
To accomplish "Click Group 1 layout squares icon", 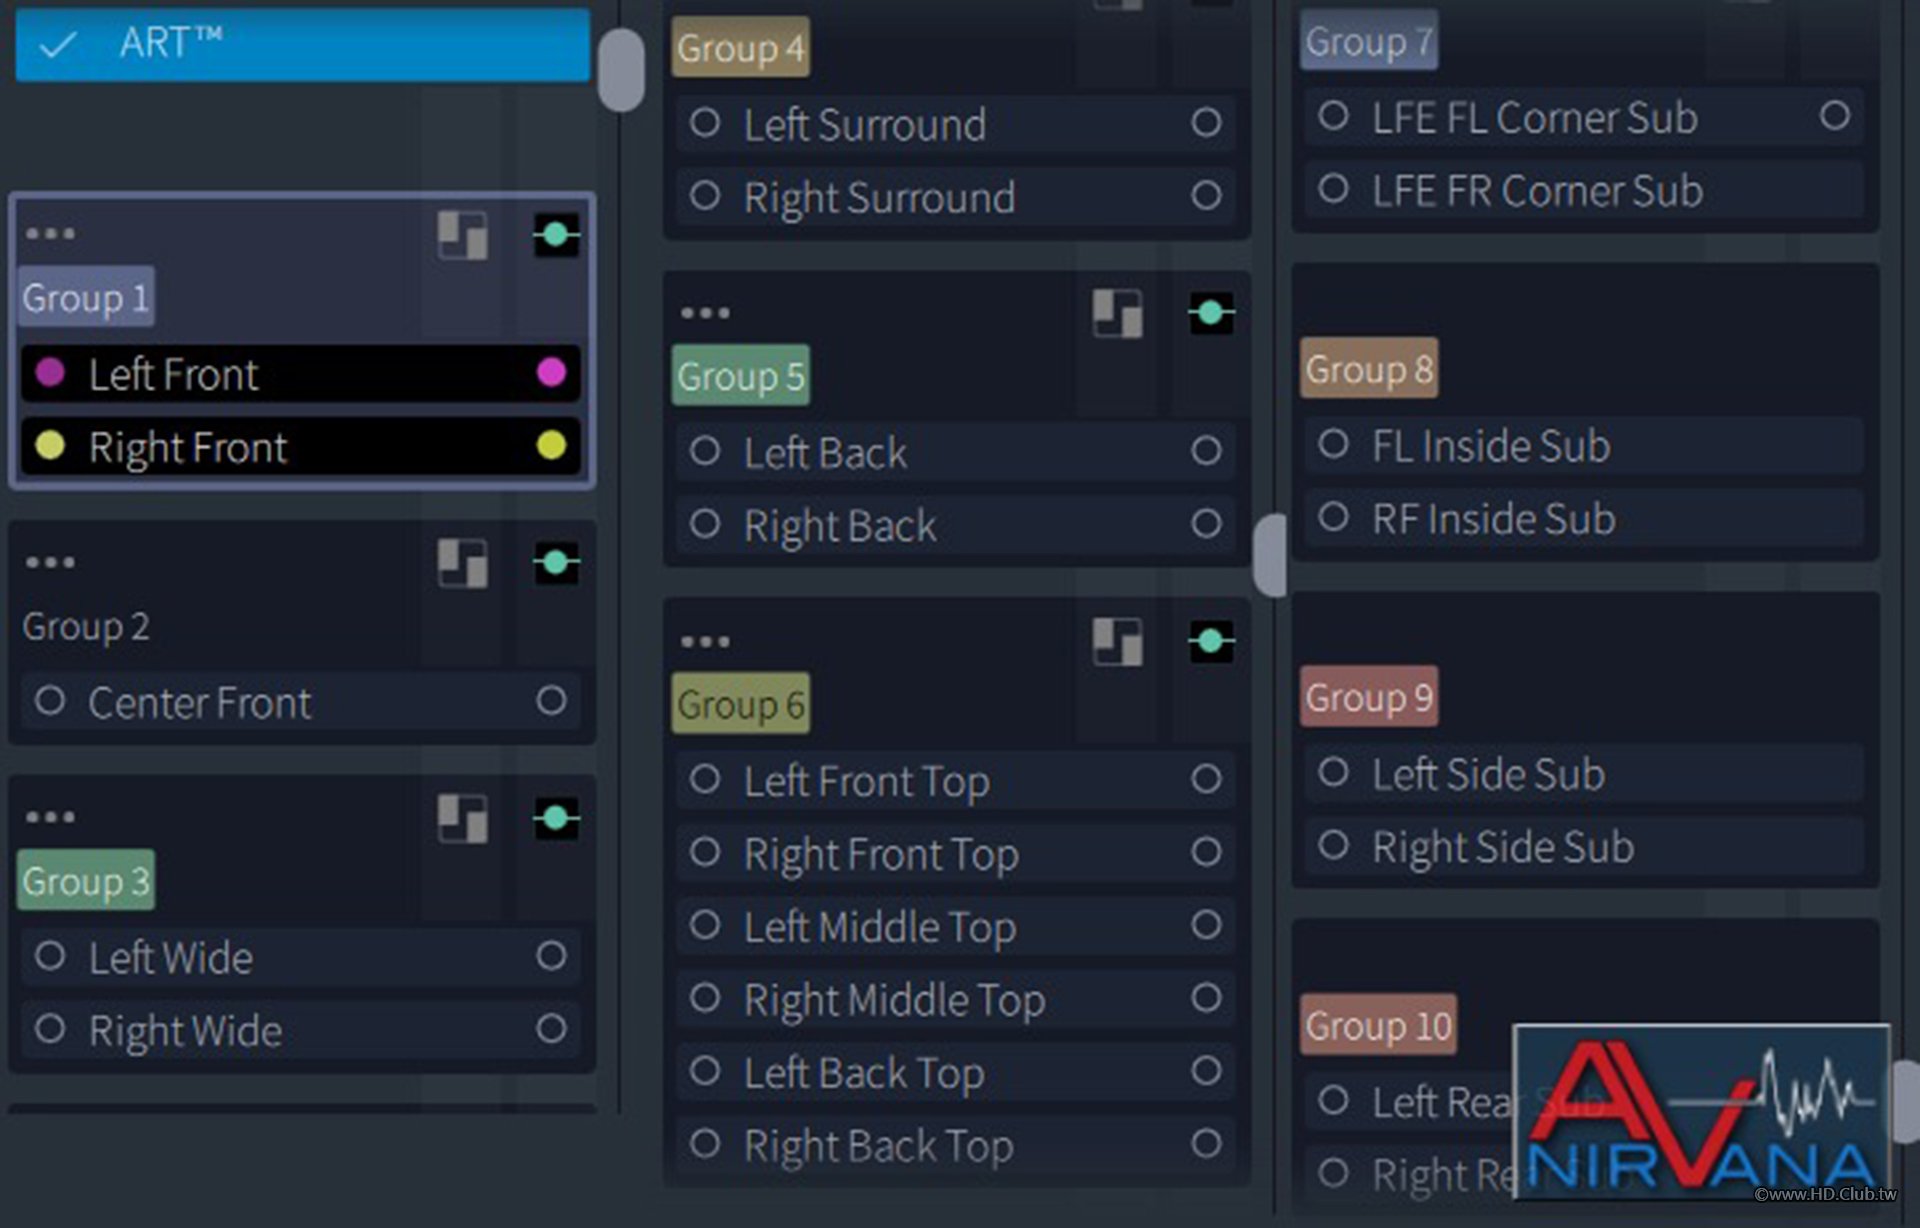I will click(x=462, y=236).
